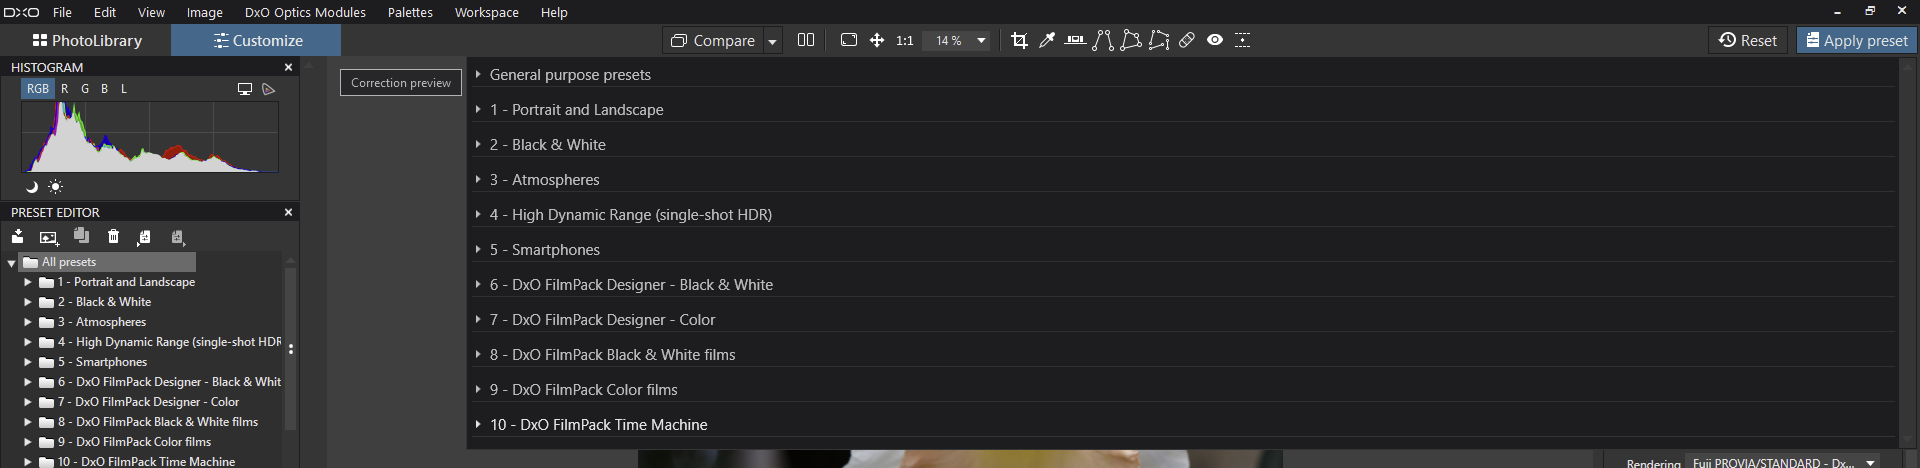Open the Image menu
This screenshot has width=1920, height=468.
pyautogui.click(x=204, y=12)
